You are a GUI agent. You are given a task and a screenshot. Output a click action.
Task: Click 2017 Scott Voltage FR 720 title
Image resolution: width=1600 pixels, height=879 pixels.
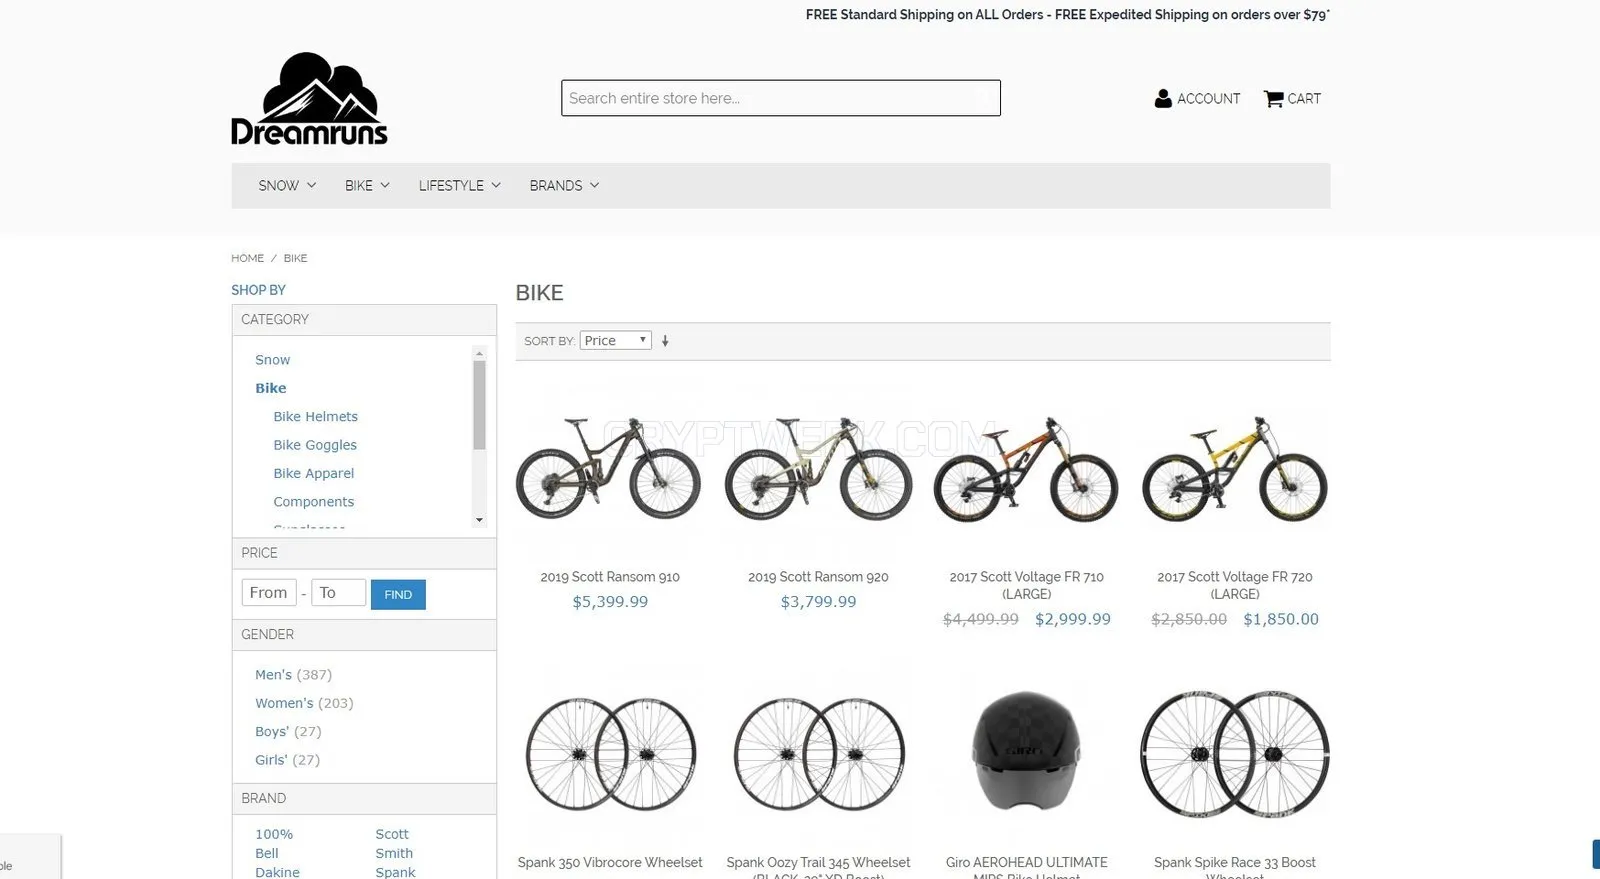tap(1235, 585)
